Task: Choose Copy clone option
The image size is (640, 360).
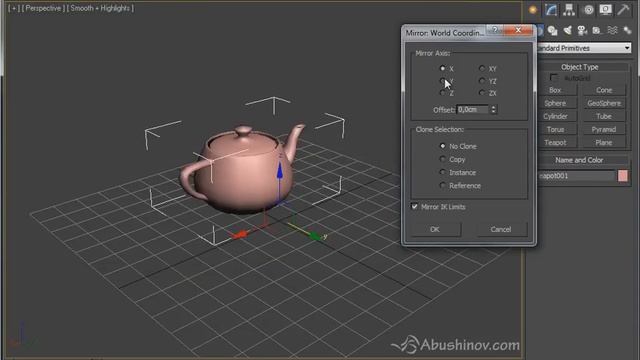Action: 442,159
